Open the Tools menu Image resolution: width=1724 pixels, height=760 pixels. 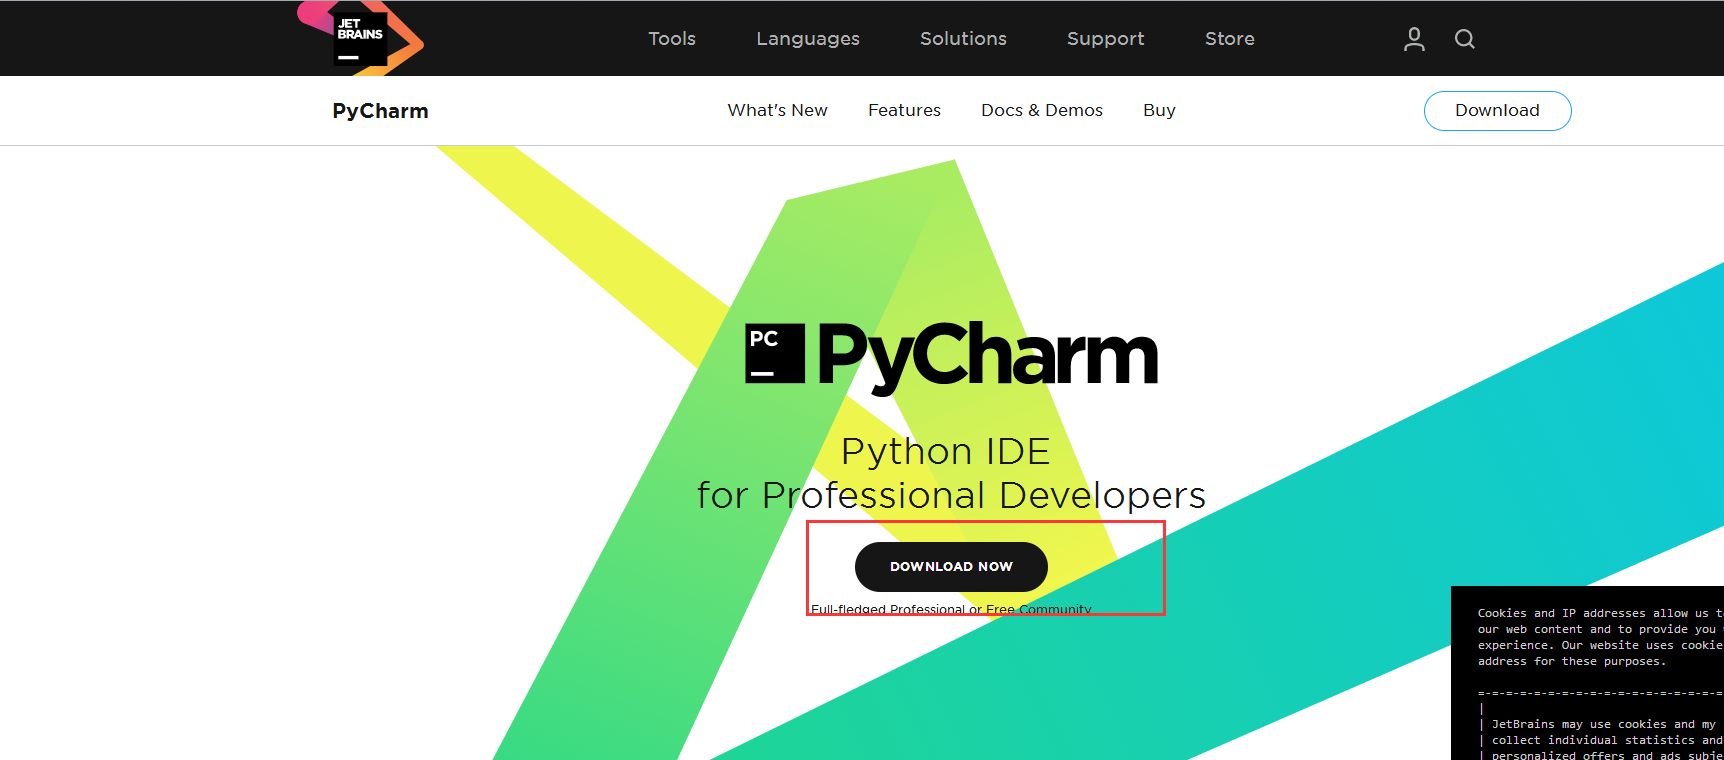coord(672,39)
